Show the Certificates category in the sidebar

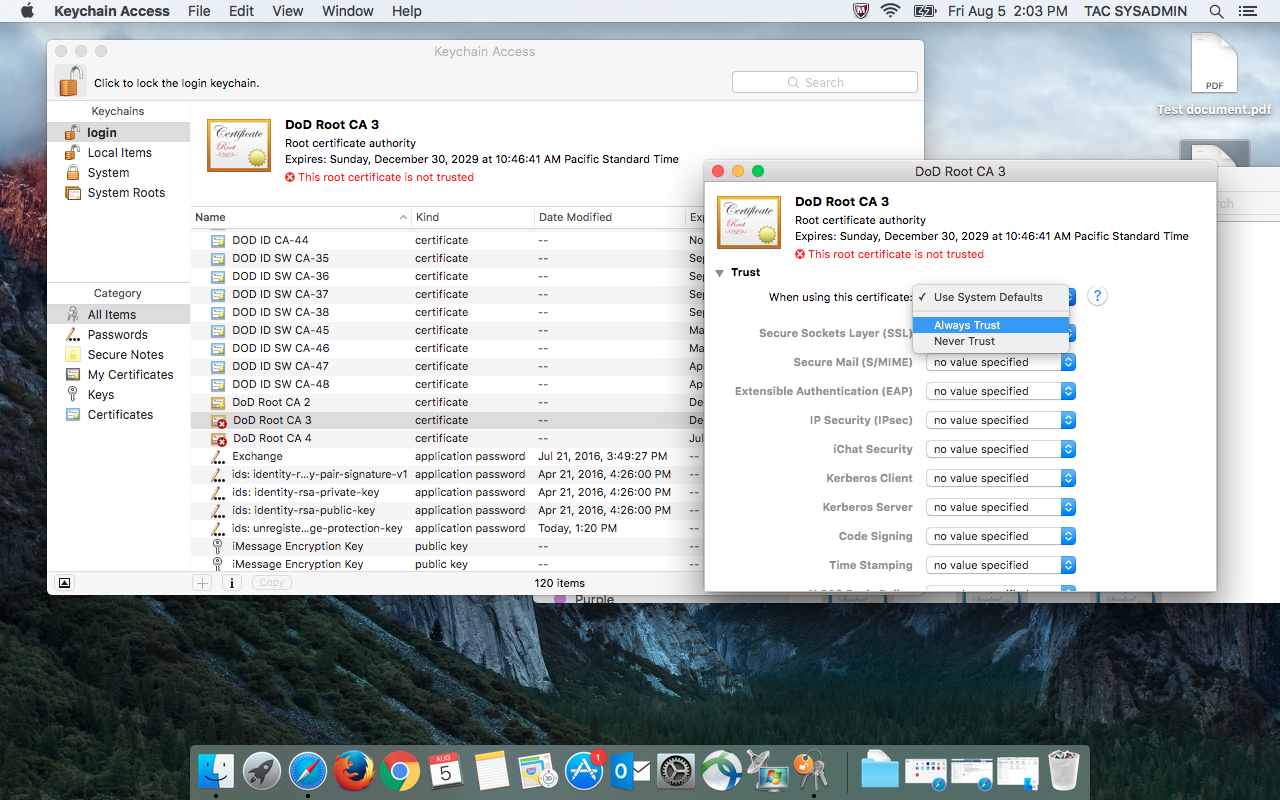pos(118,414)
